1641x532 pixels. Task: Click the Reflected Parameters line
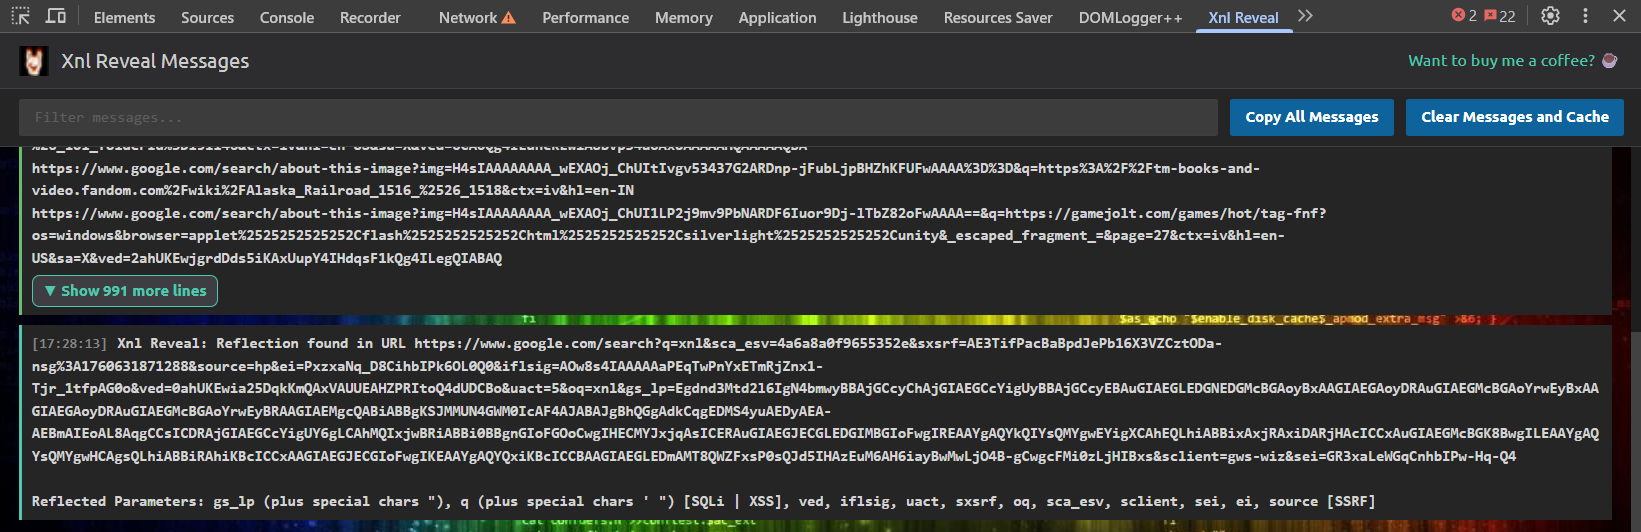pyautogui.click(x=703, y=501)
